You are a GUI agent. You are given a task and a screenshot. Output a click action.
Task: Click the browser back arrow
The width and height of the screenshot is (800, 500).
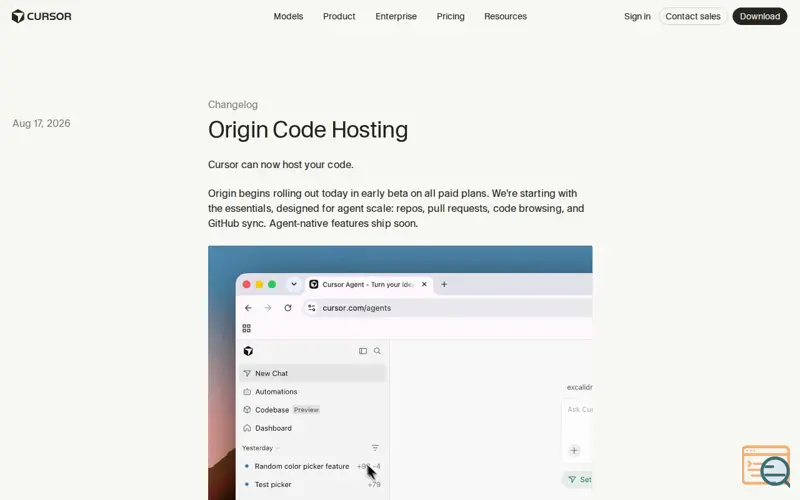coord(248,308)
